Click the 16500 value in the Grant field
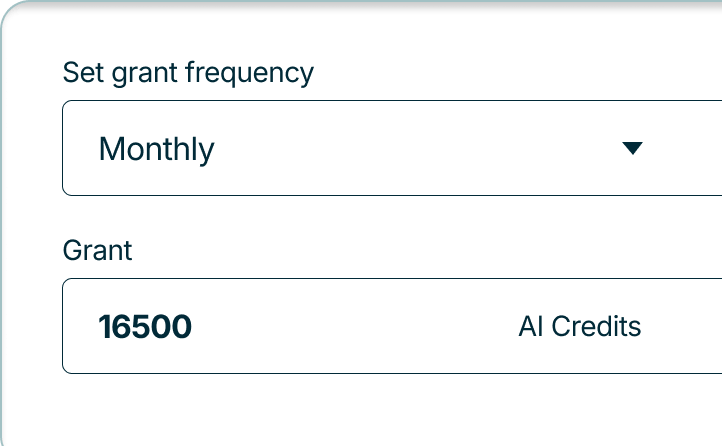722x446 pixels. click(x=145, y=327)
